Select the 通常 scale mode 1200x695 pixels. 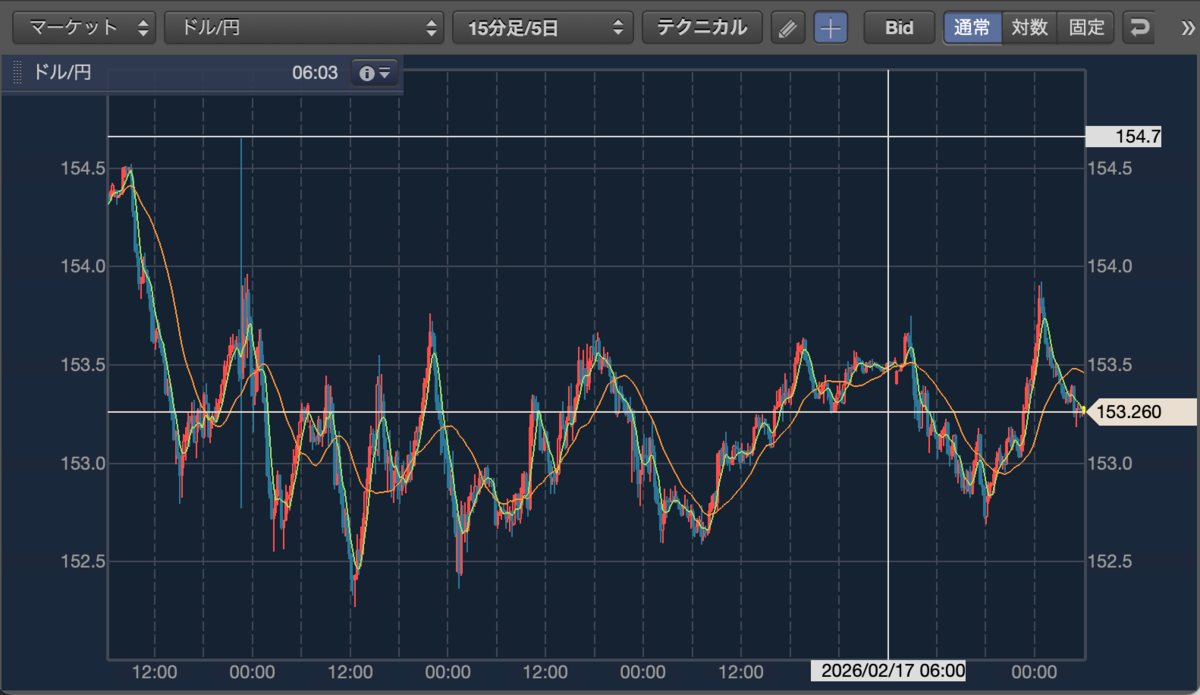(972, 27)
